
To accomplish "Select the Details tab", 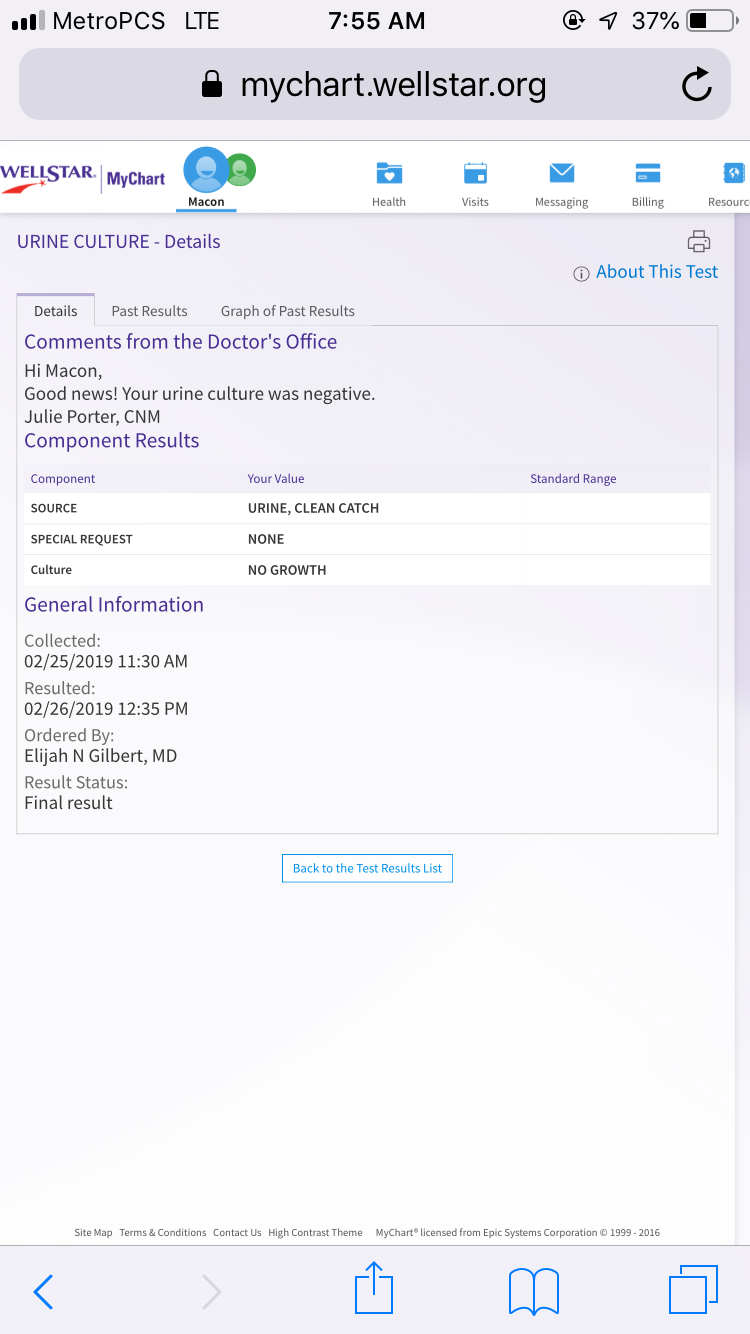I will coord(56,311).
